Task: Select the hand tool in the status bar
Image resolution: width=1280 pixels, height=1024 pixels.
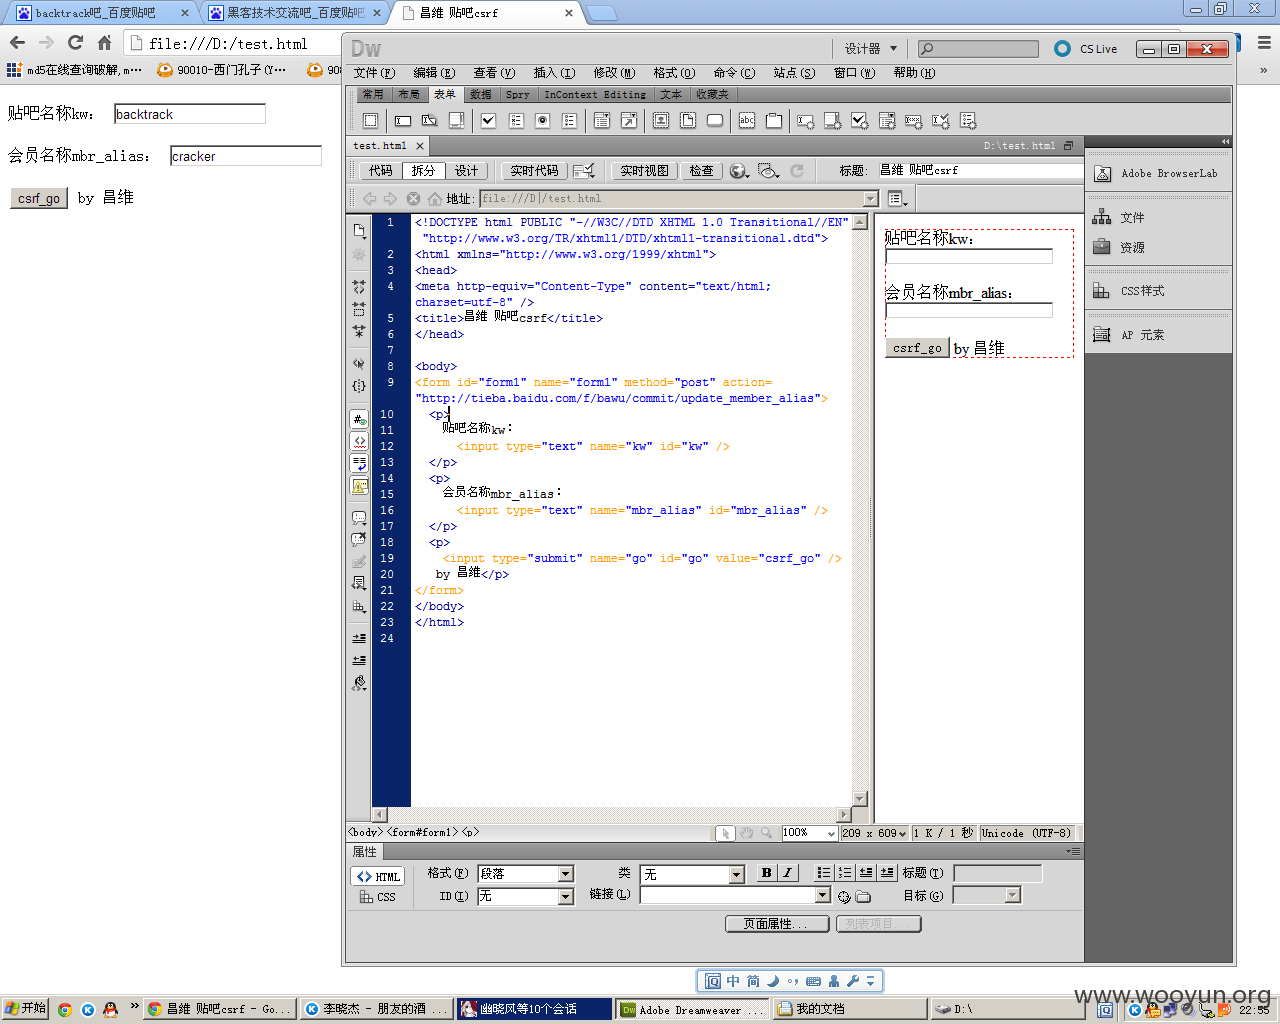Action: 746,832
